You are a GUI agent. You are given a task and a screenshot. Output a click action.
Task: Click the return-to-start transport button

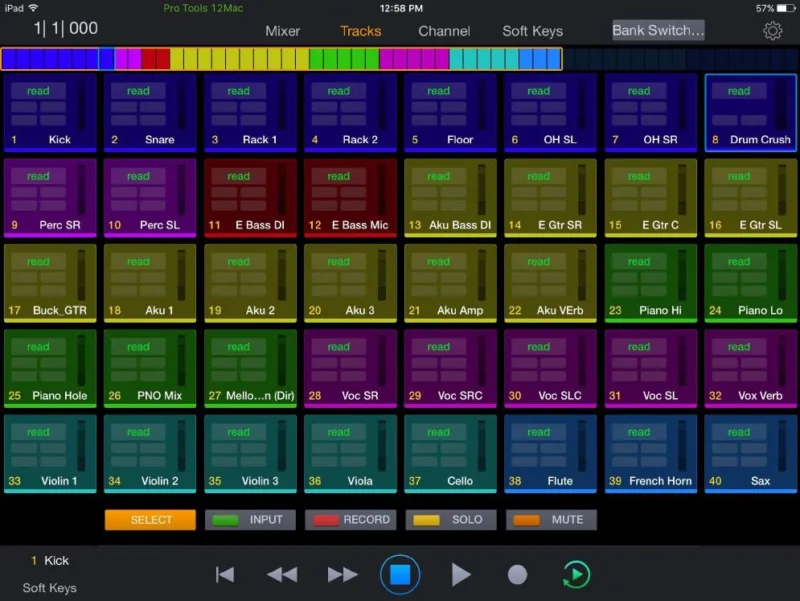(224, 574)
